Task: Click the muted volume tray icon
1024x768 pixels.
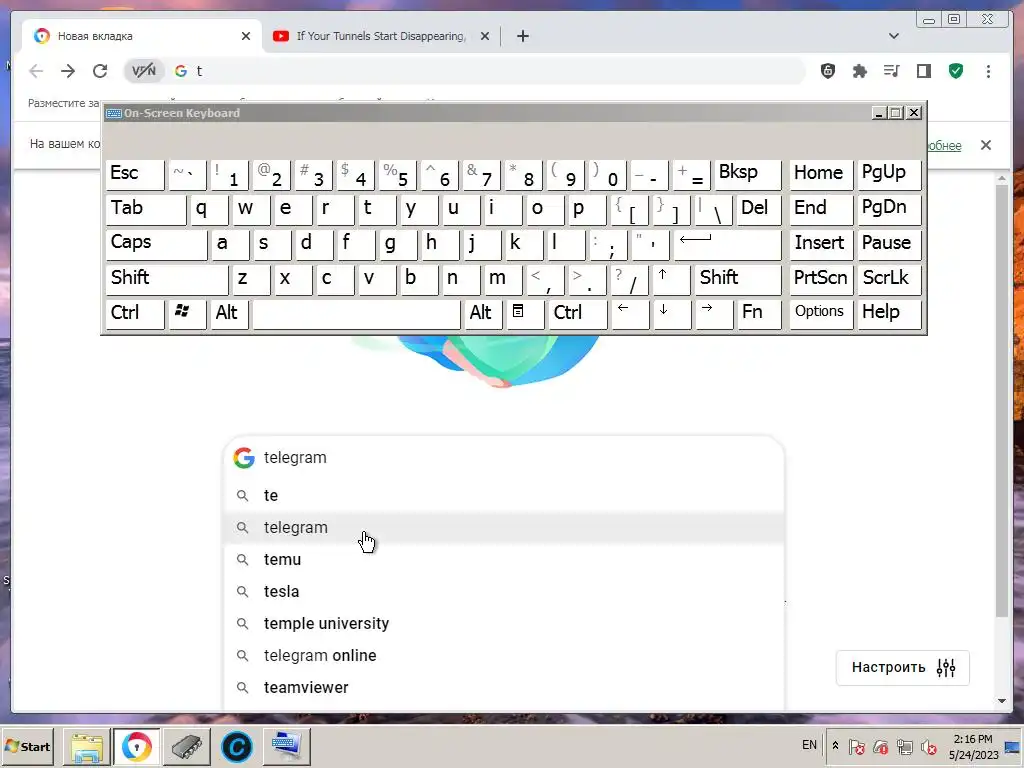Action: point(928,746)
